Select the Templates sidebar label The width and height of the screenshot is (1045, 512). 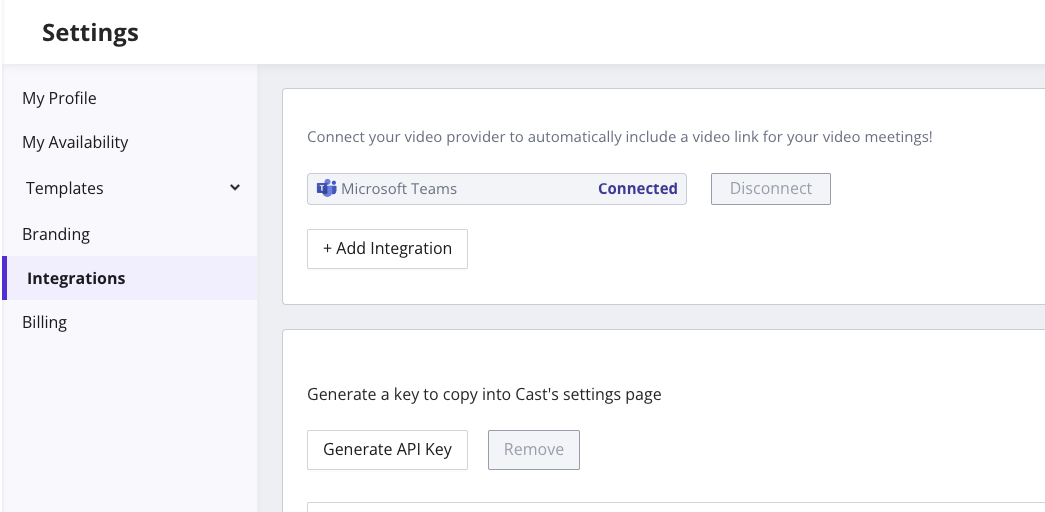(65, 188)
